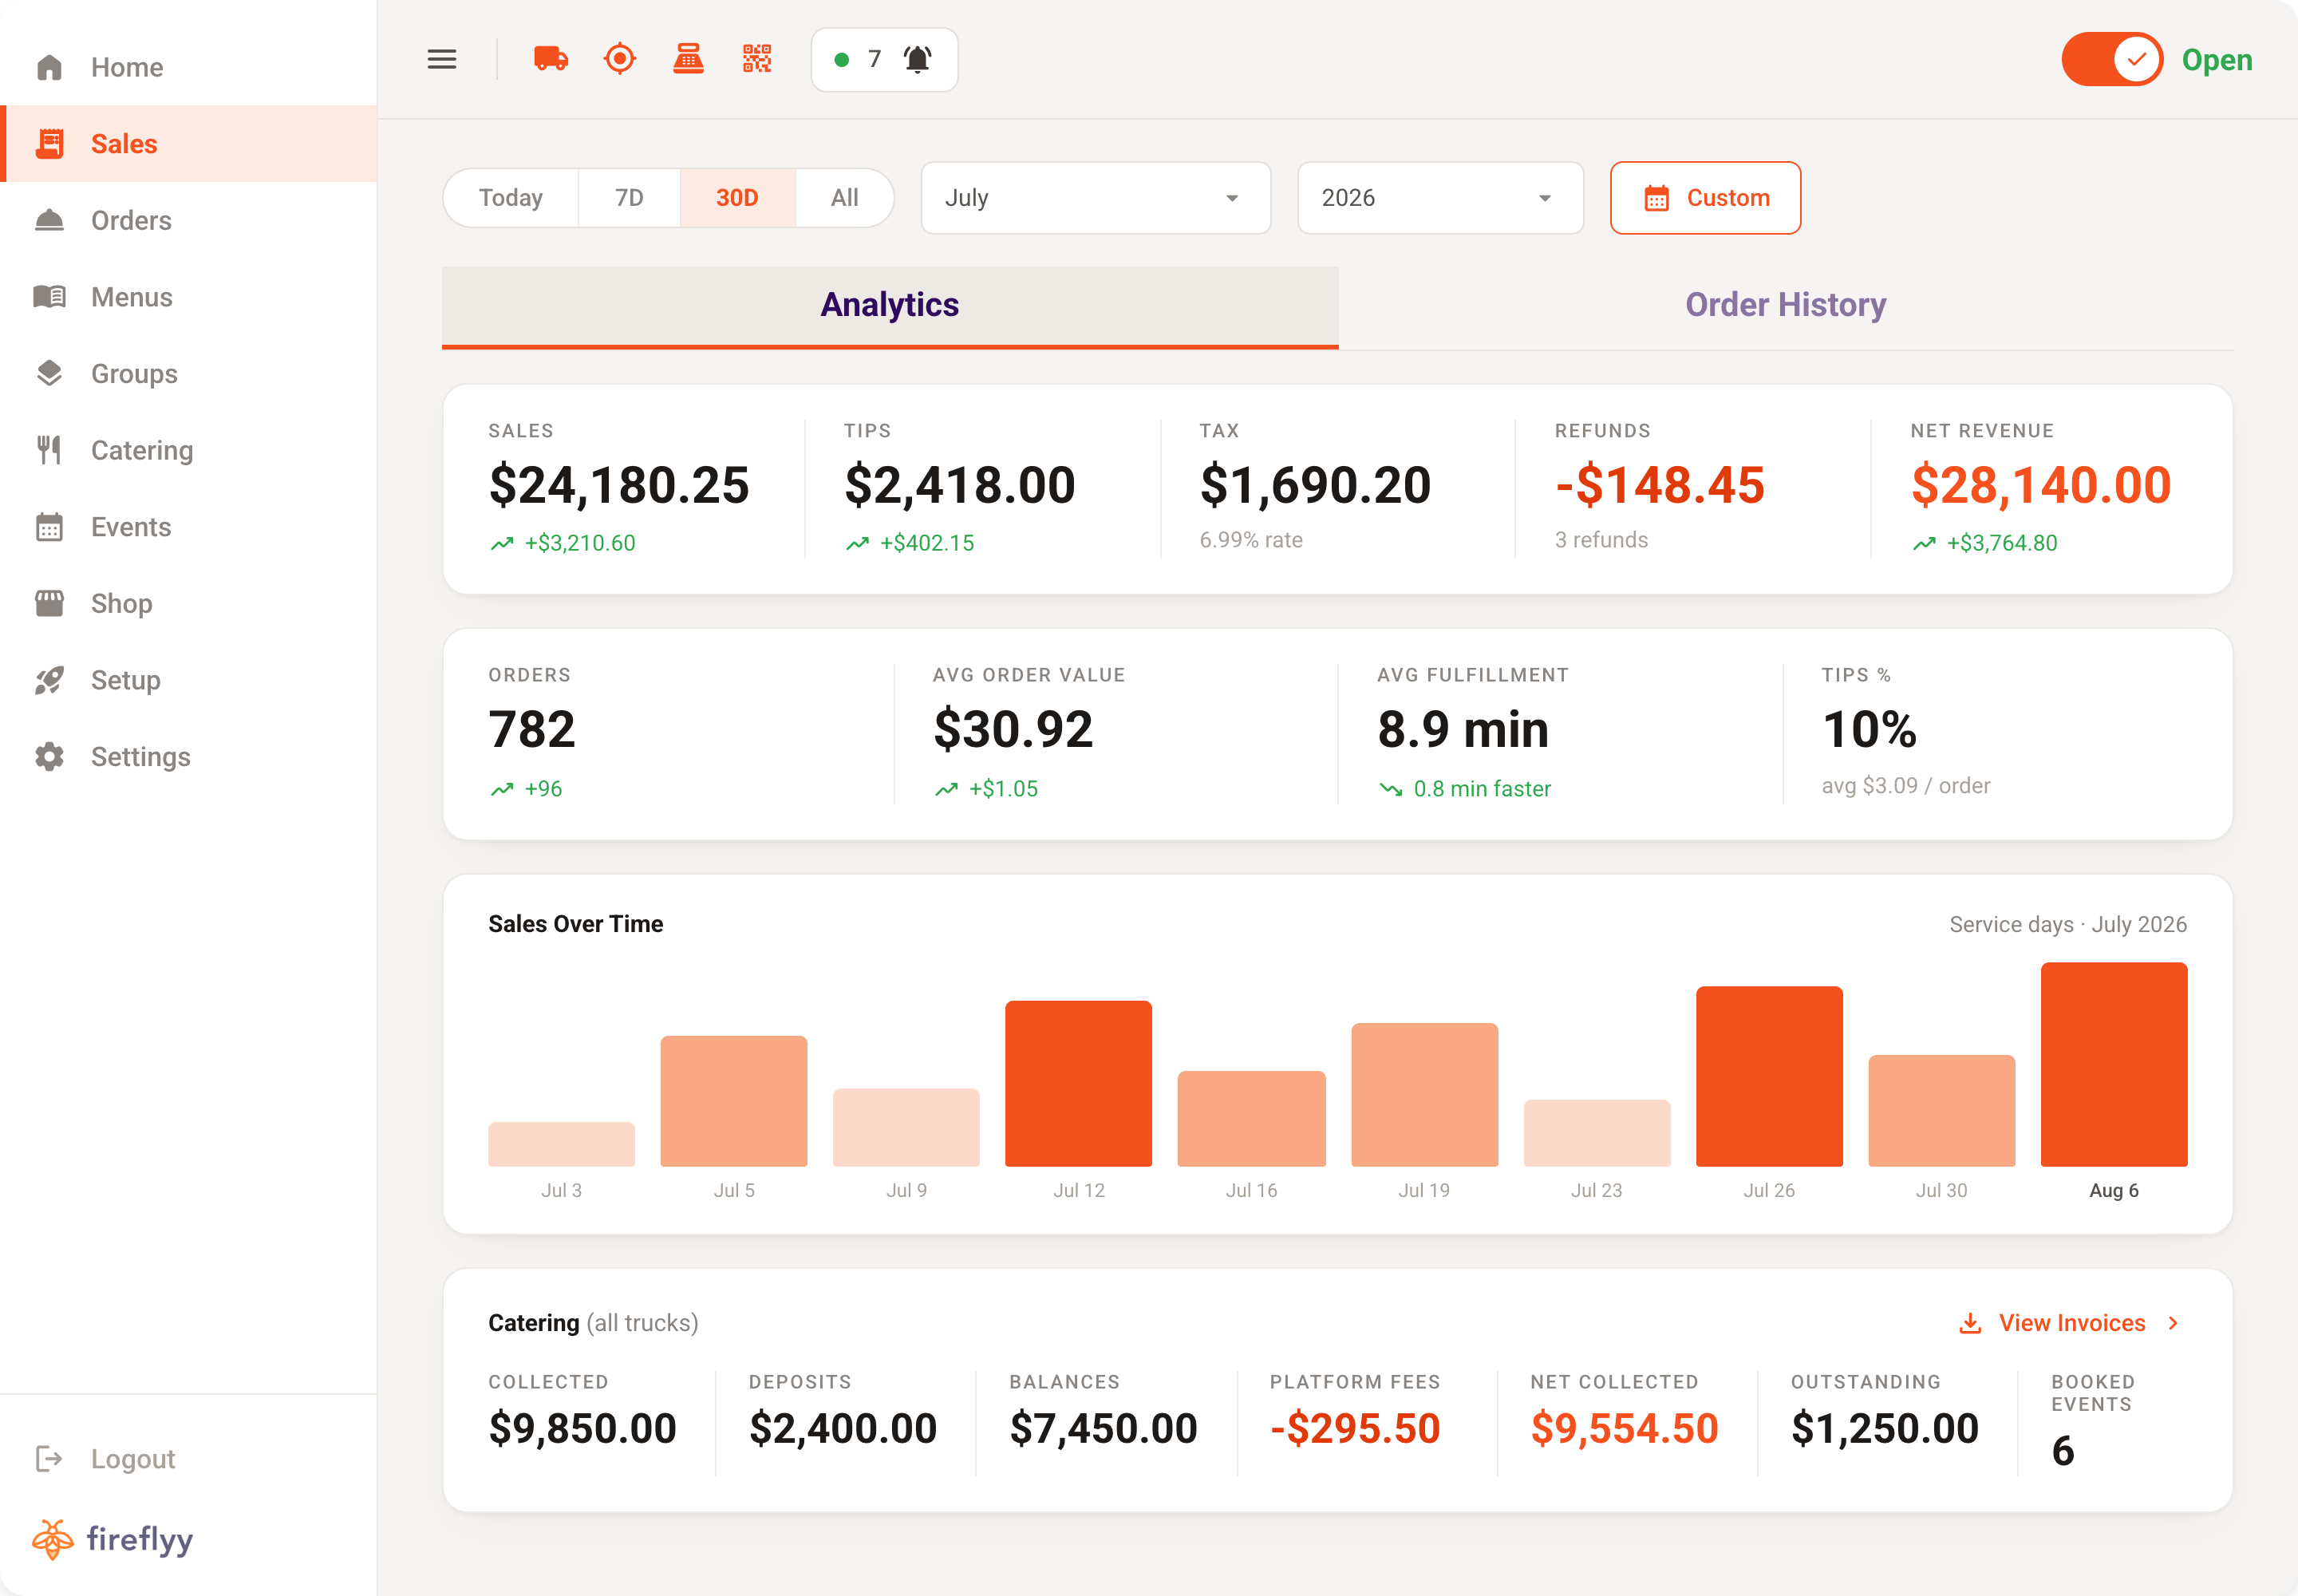The width and height of the screenshot is (2298, 1596).
Task: Select the 7D range option
Action: (629, 198)
